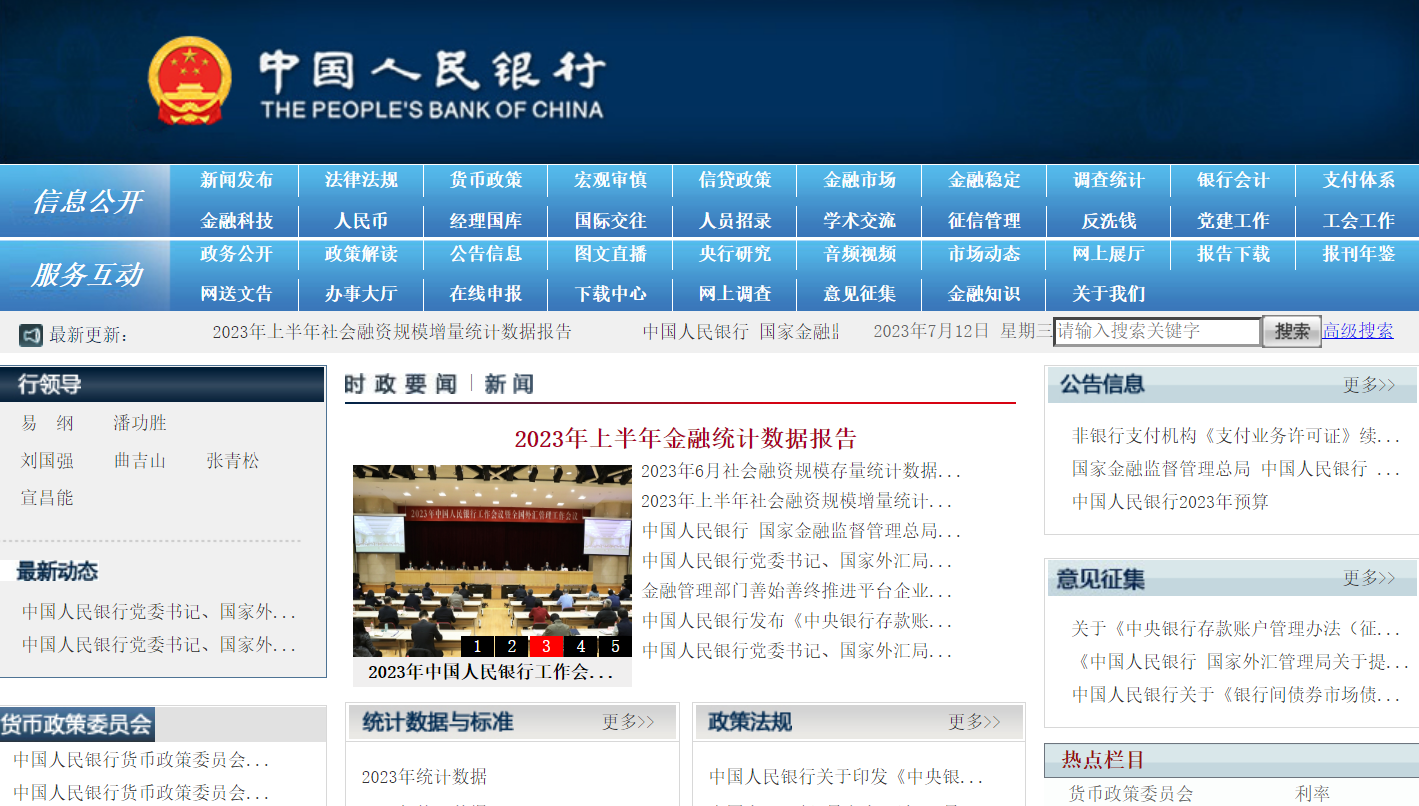
Task: Expand 更多 in the 意见征集 panel
Action: pos(1368,578)
